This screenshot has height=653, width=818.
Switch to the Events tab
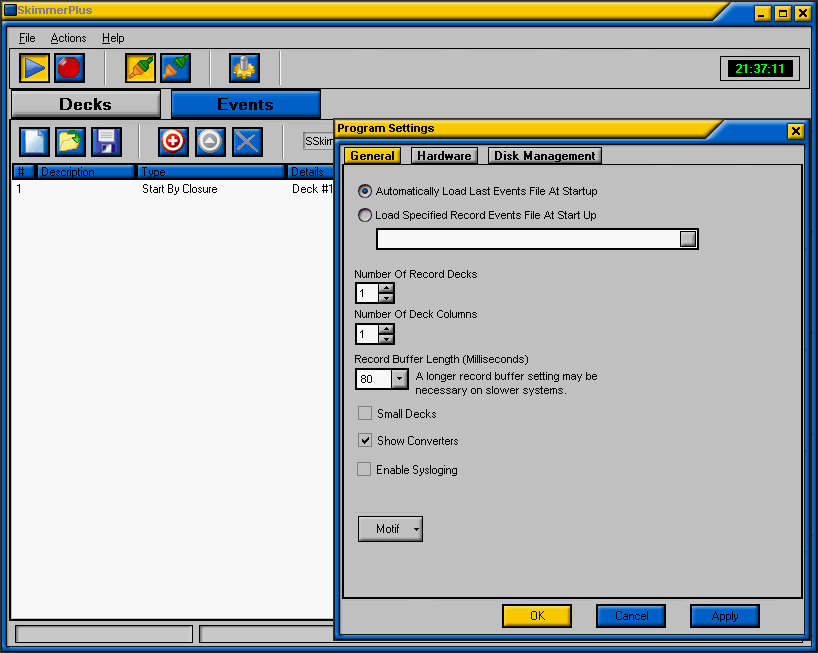(x=246, y=104)
